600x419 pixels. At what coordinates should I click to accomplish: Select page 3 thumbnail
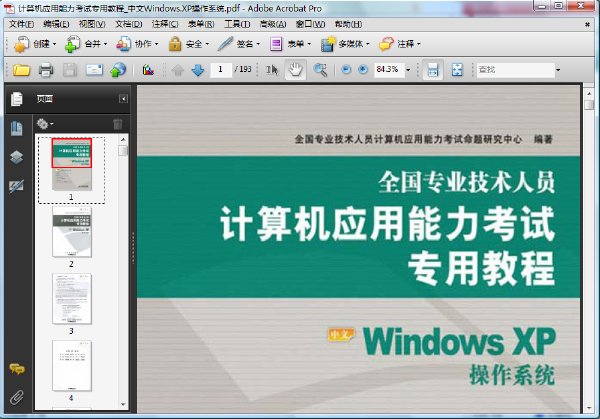72,299
